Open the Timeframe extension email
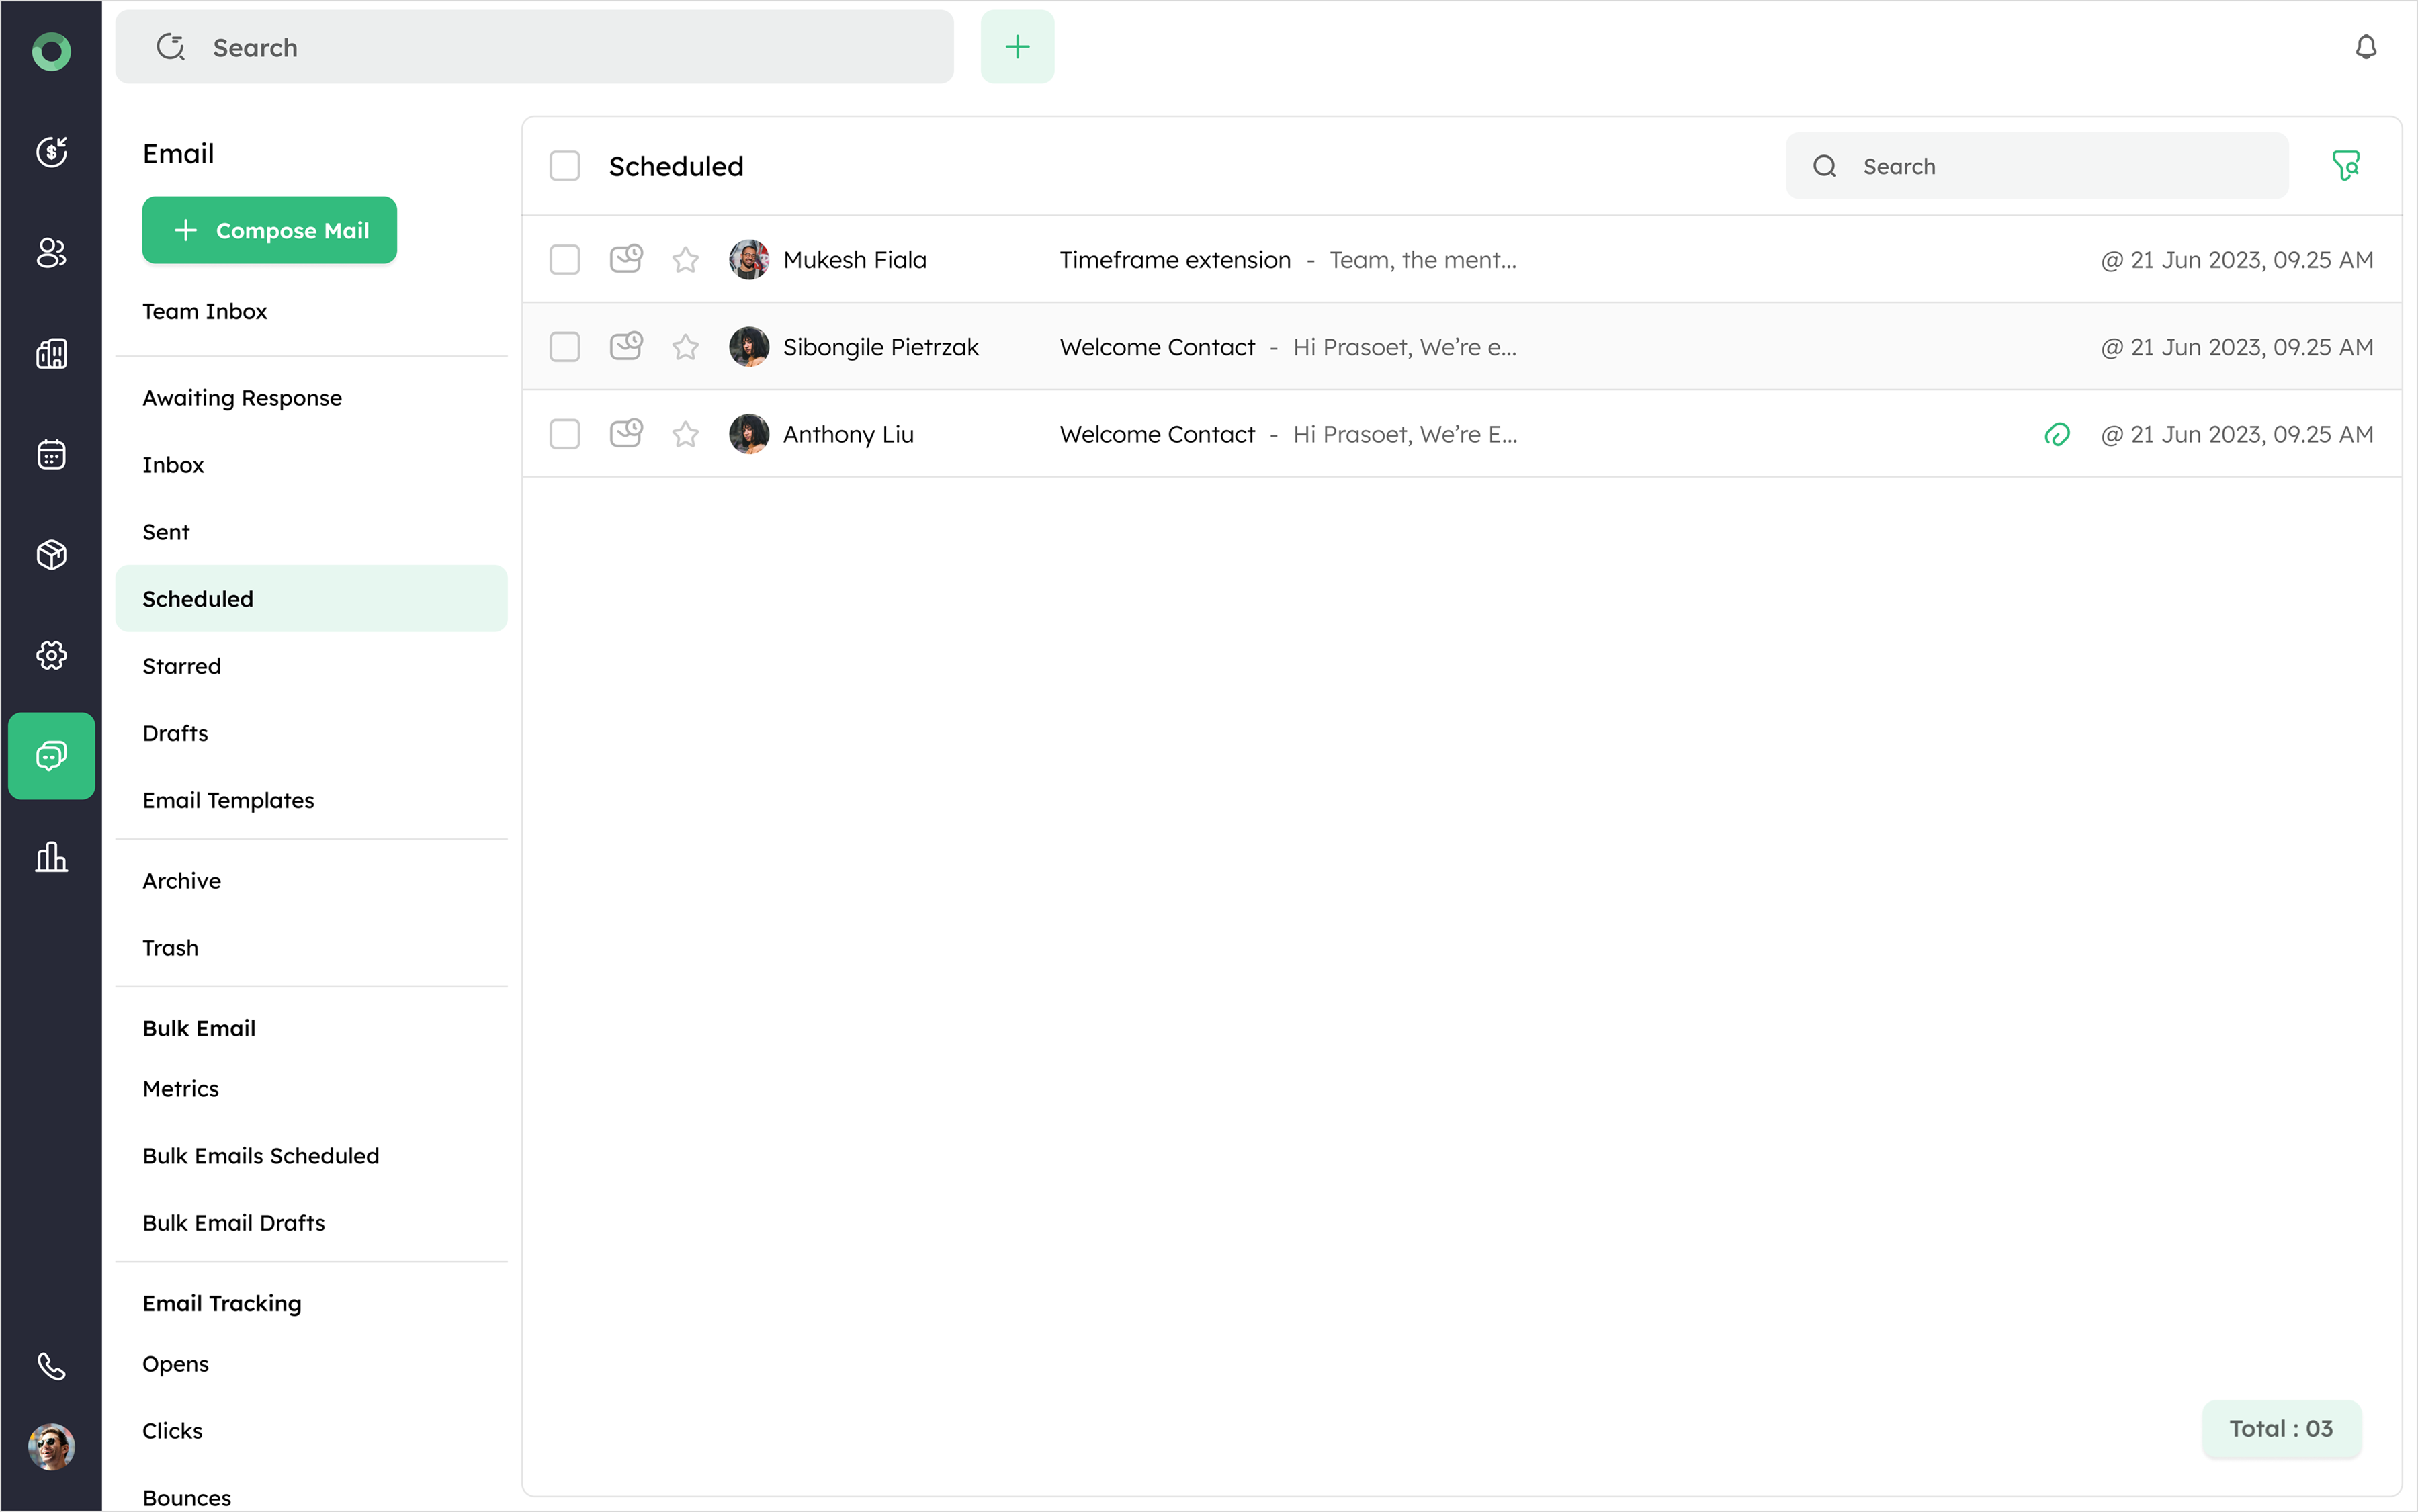 pyautogui.click(x=1174, y=260)
